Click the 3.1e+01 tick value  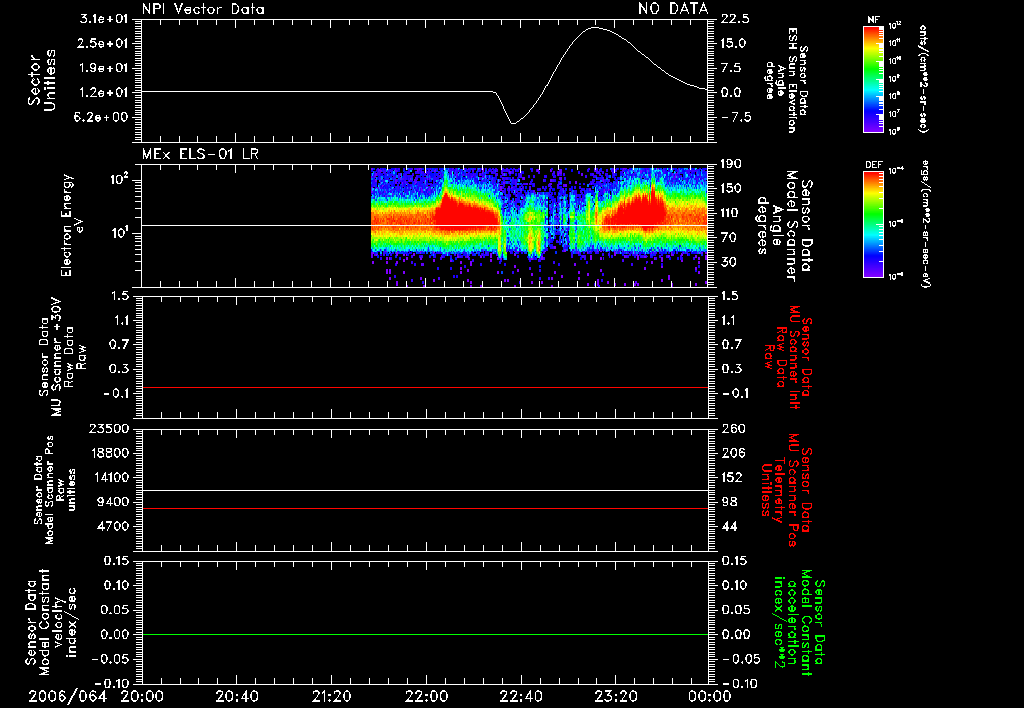pyautogui.click(x=104, y=19)
